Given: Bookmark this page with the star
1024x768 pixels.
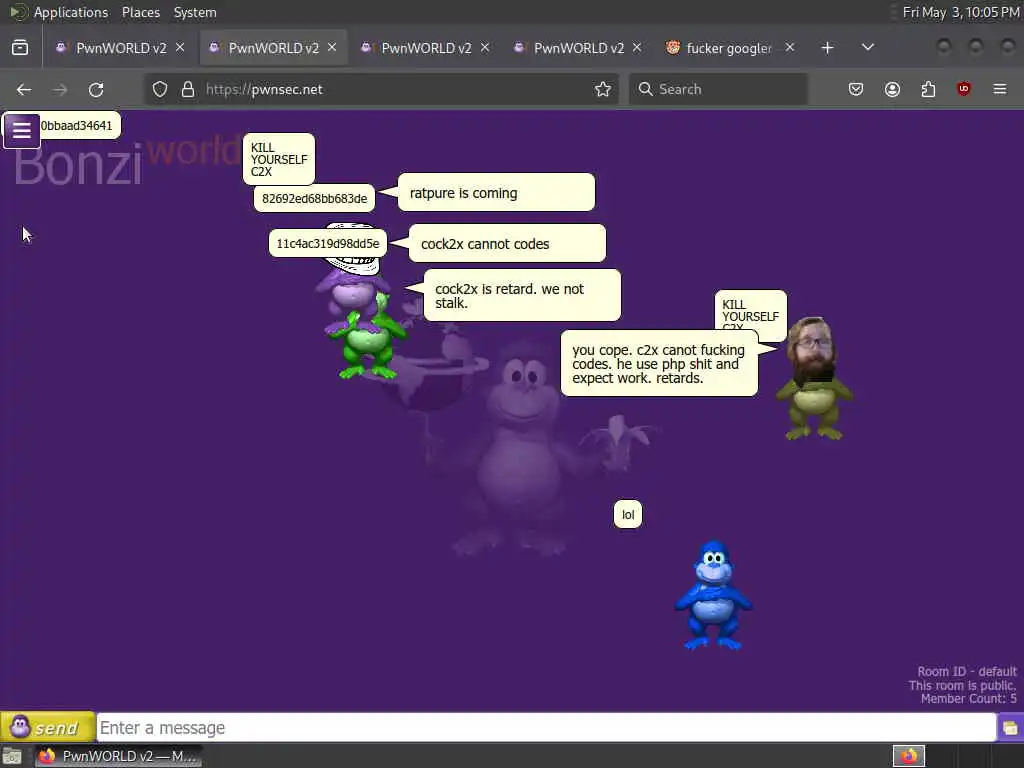Looking at the screenshot, I should (x=603, y=89).
